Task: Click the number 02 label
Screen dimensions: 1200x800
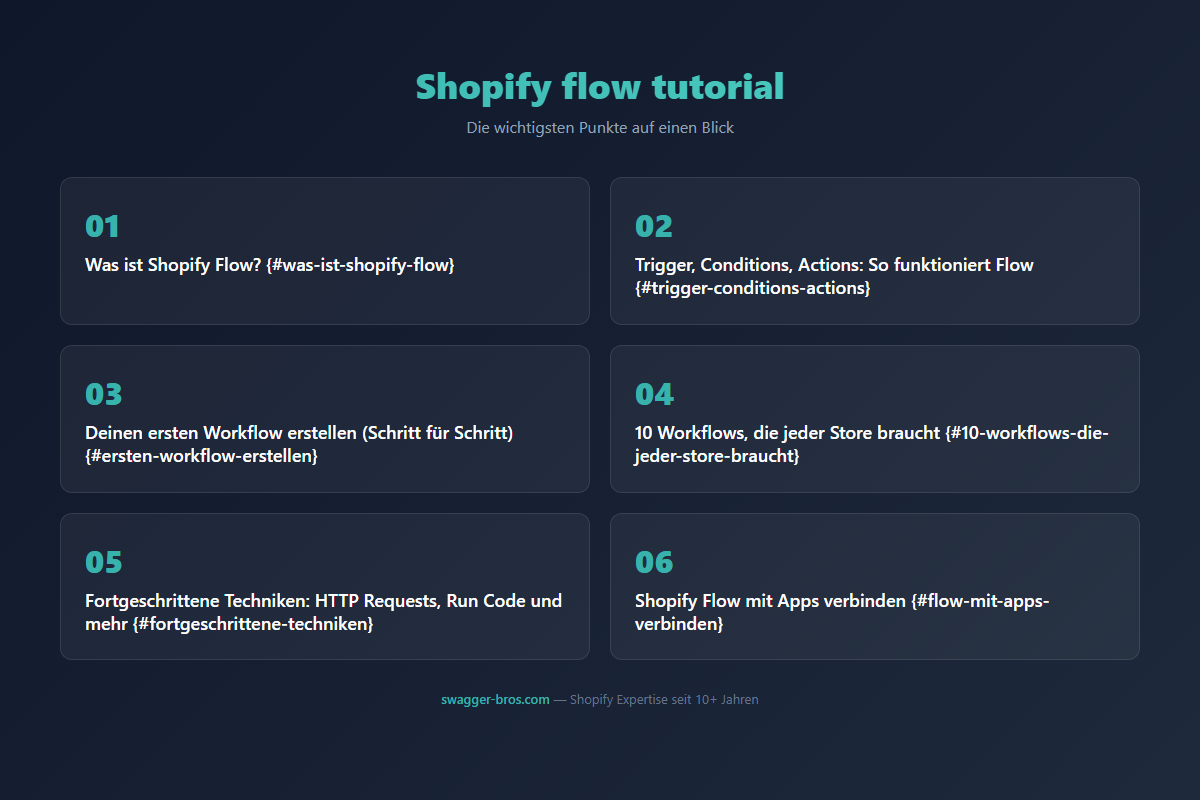Action: coord(654,227)
